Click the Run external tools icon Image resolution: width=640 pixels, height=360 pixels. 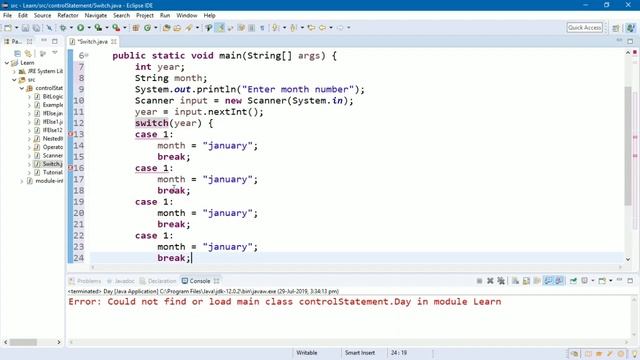[116, 27]
